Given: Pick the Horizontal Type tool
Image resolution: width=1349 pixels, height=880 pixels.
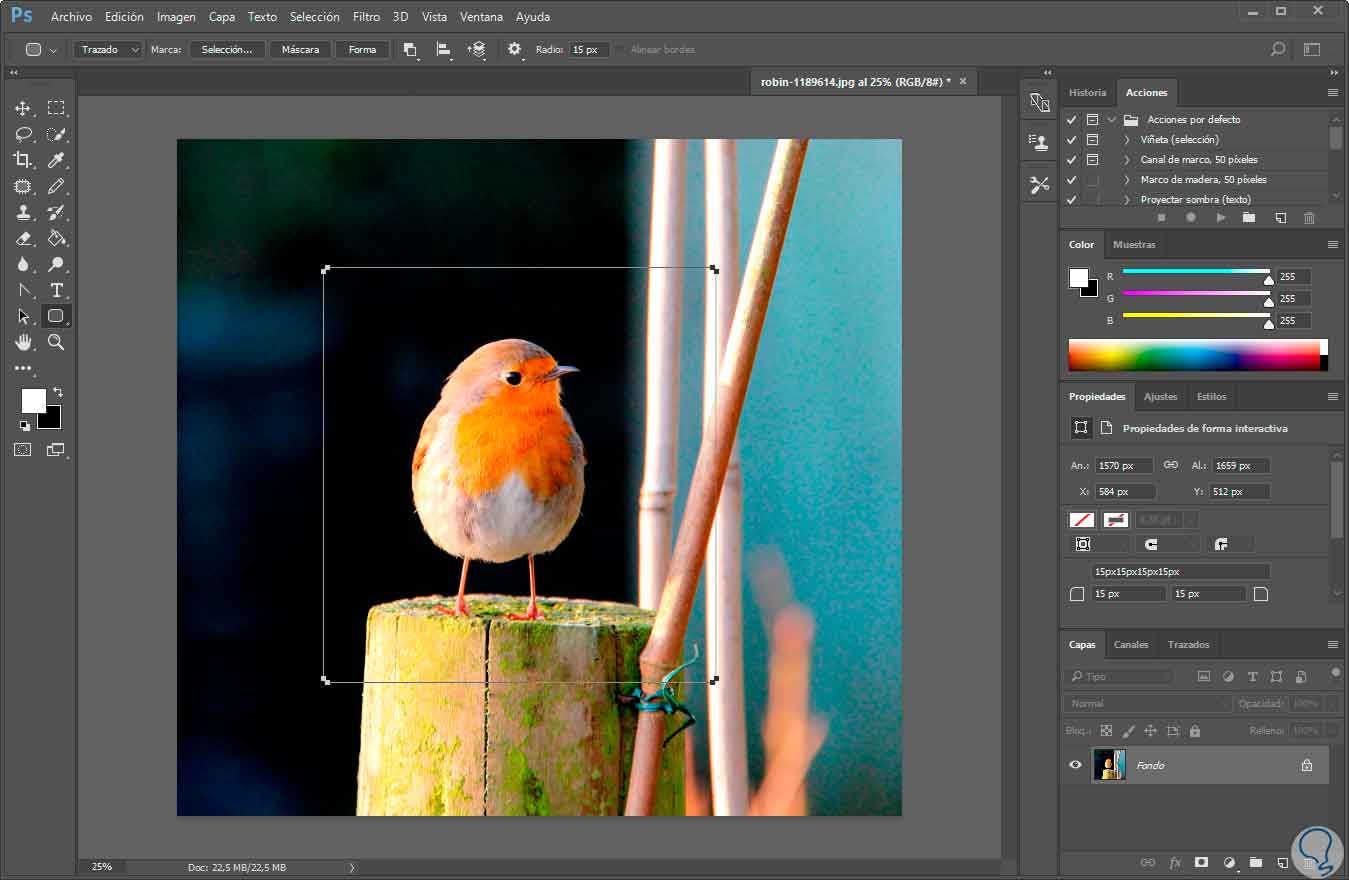Looking at the screenshot, I should [x=56, y=290].
